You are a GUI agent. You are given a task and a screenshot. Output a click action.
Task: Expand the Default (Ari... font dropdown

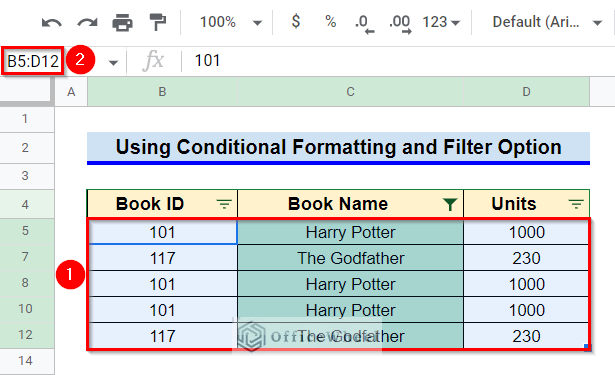pos(547,22)
